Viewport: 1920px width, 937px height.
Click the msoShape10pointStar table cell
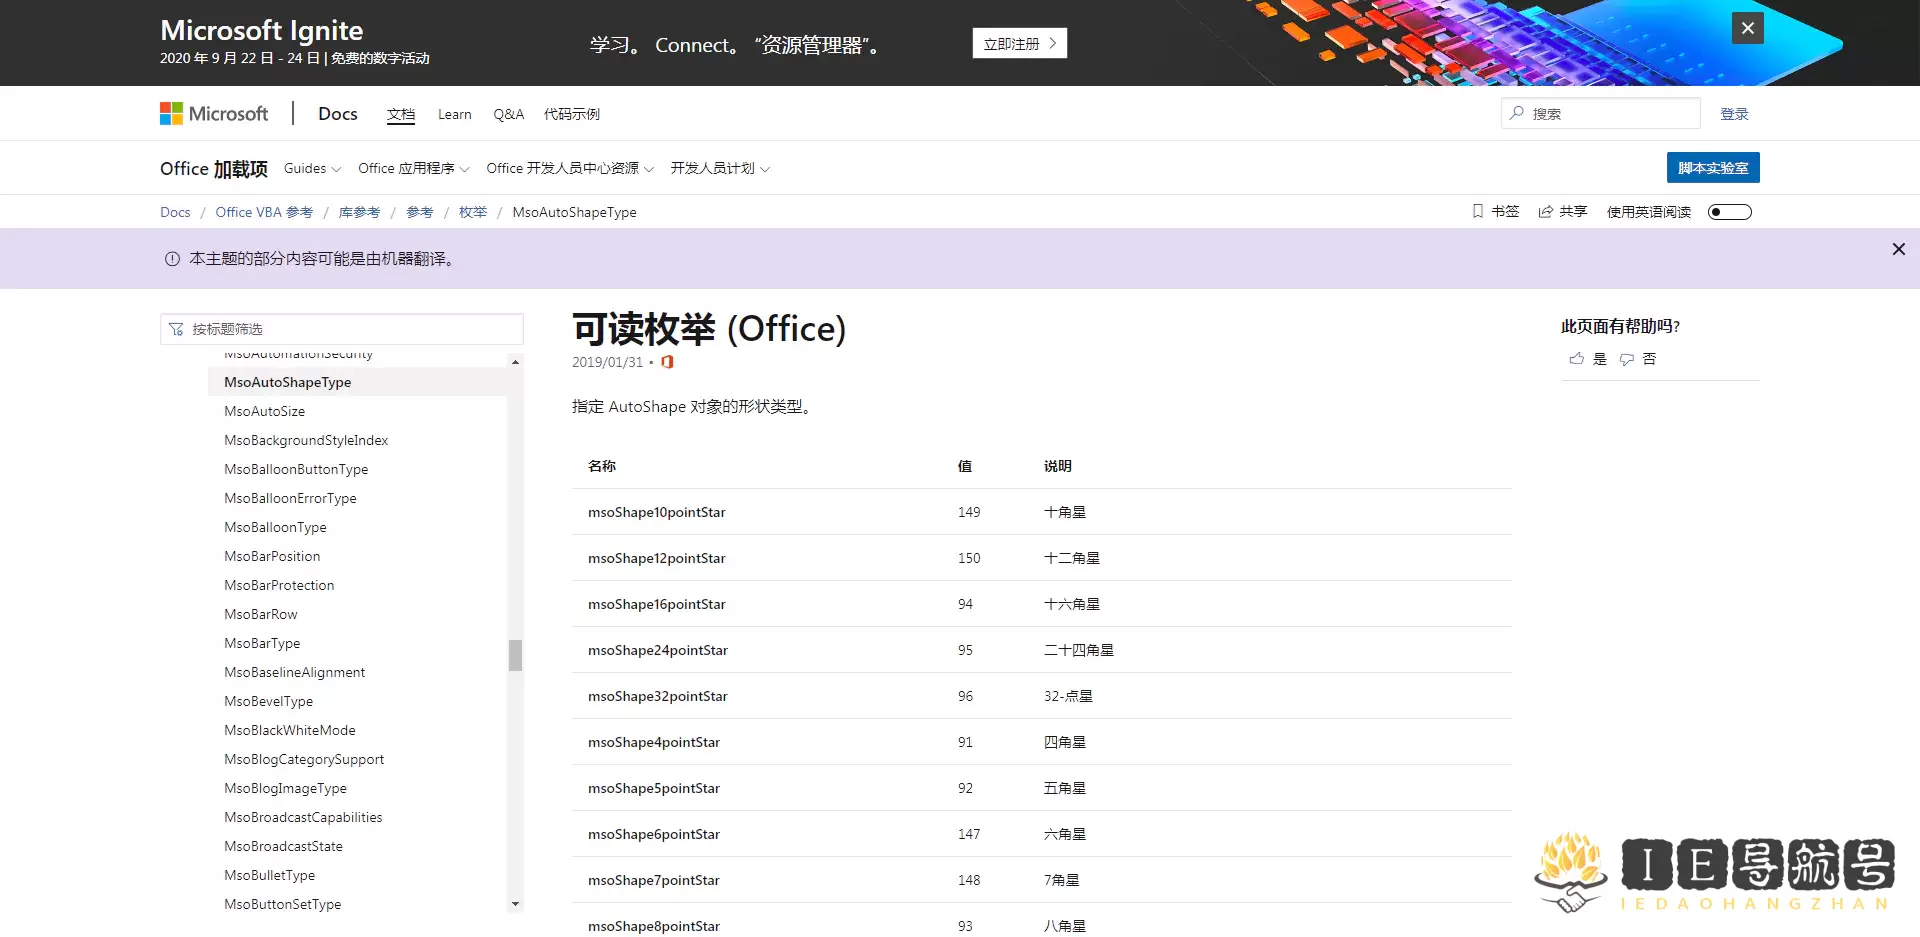pos(657,512)
